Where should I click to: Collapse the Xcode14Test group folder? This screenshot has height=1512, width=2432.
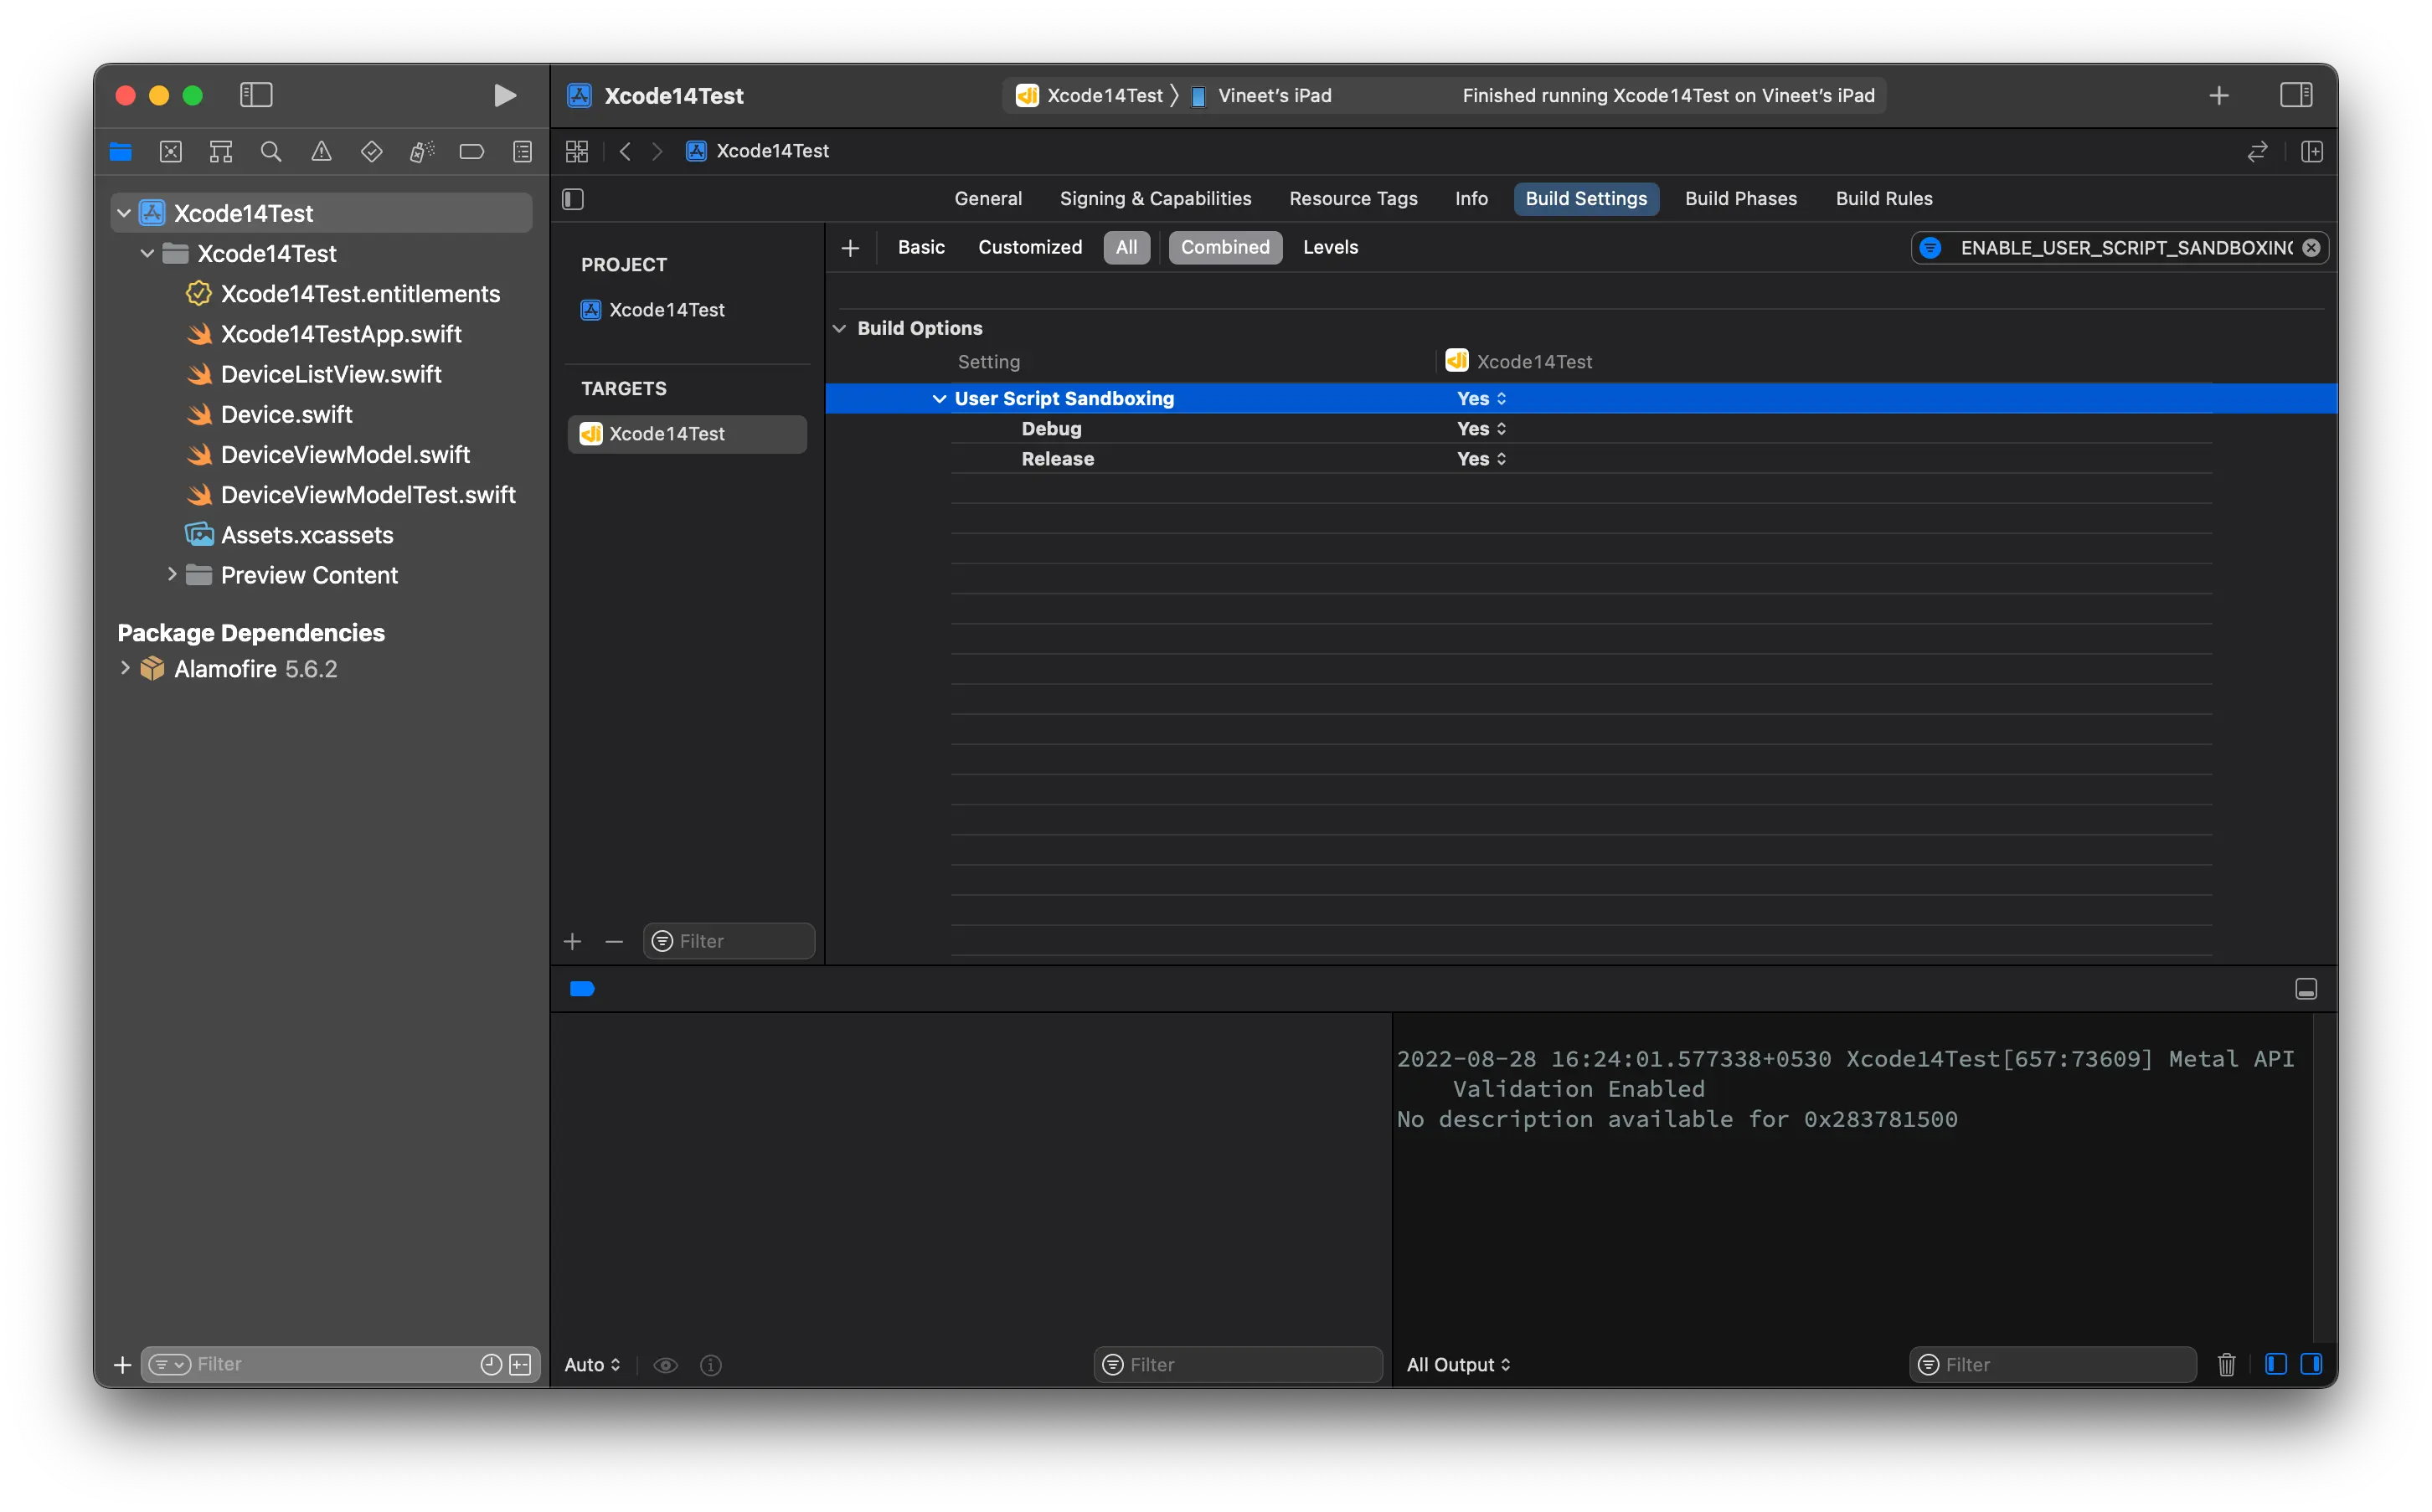click(148, 254)
